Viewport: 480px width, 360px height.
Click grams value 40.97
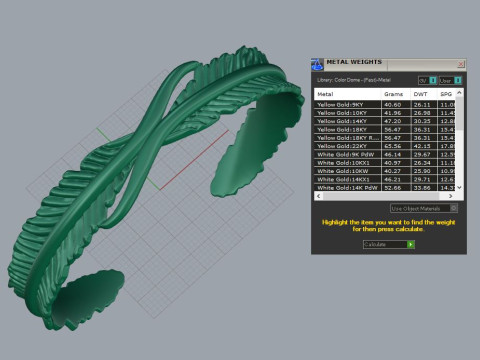coord(392,163)
